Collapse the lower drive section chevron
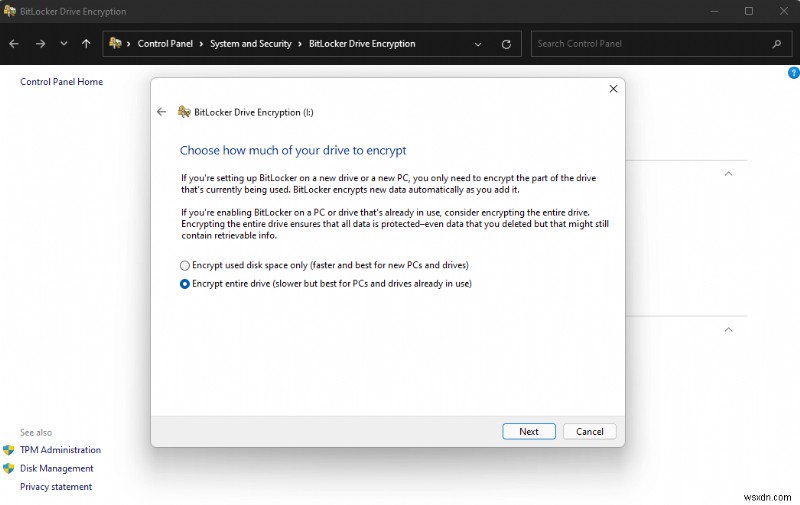This screenshot has height=505, width=800. click(729, 330)
